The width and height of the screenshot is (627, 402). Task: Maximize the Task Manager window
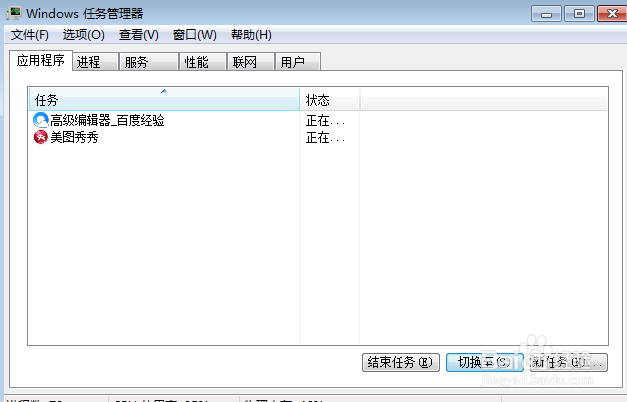(579, 14)
